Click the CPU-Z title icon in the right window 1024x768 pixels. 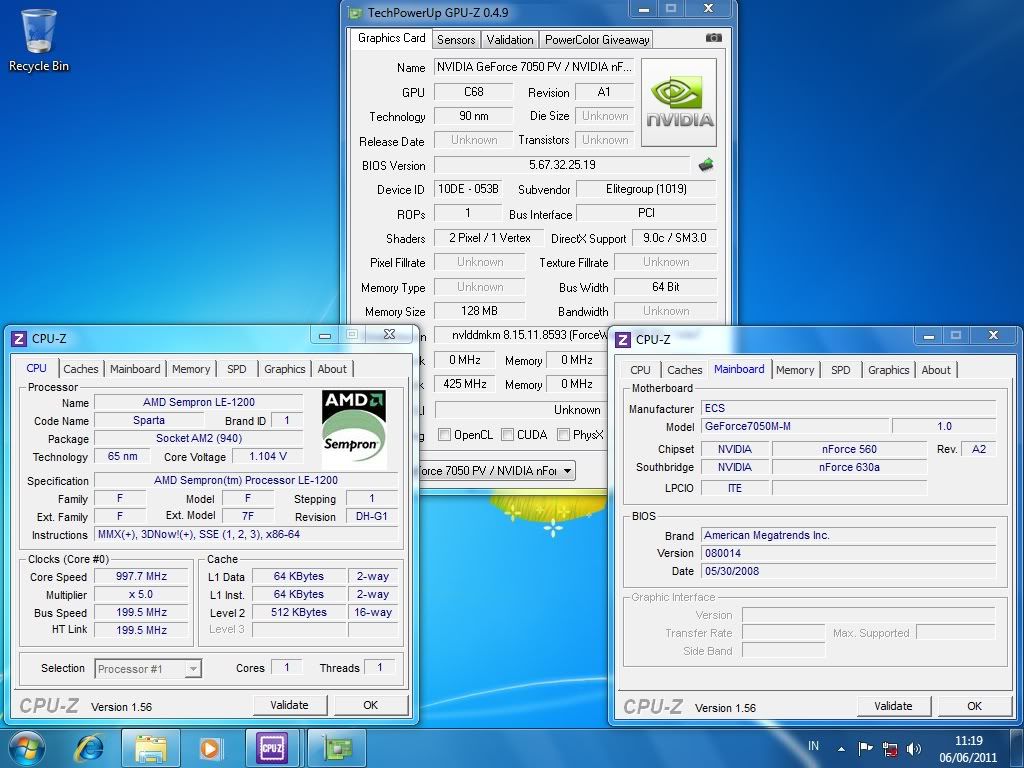pos(623,340)
